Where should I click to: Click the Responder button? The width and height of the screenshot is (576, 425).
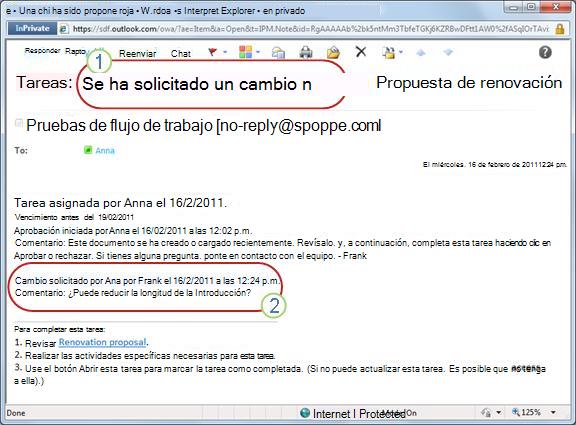(42, 51)
